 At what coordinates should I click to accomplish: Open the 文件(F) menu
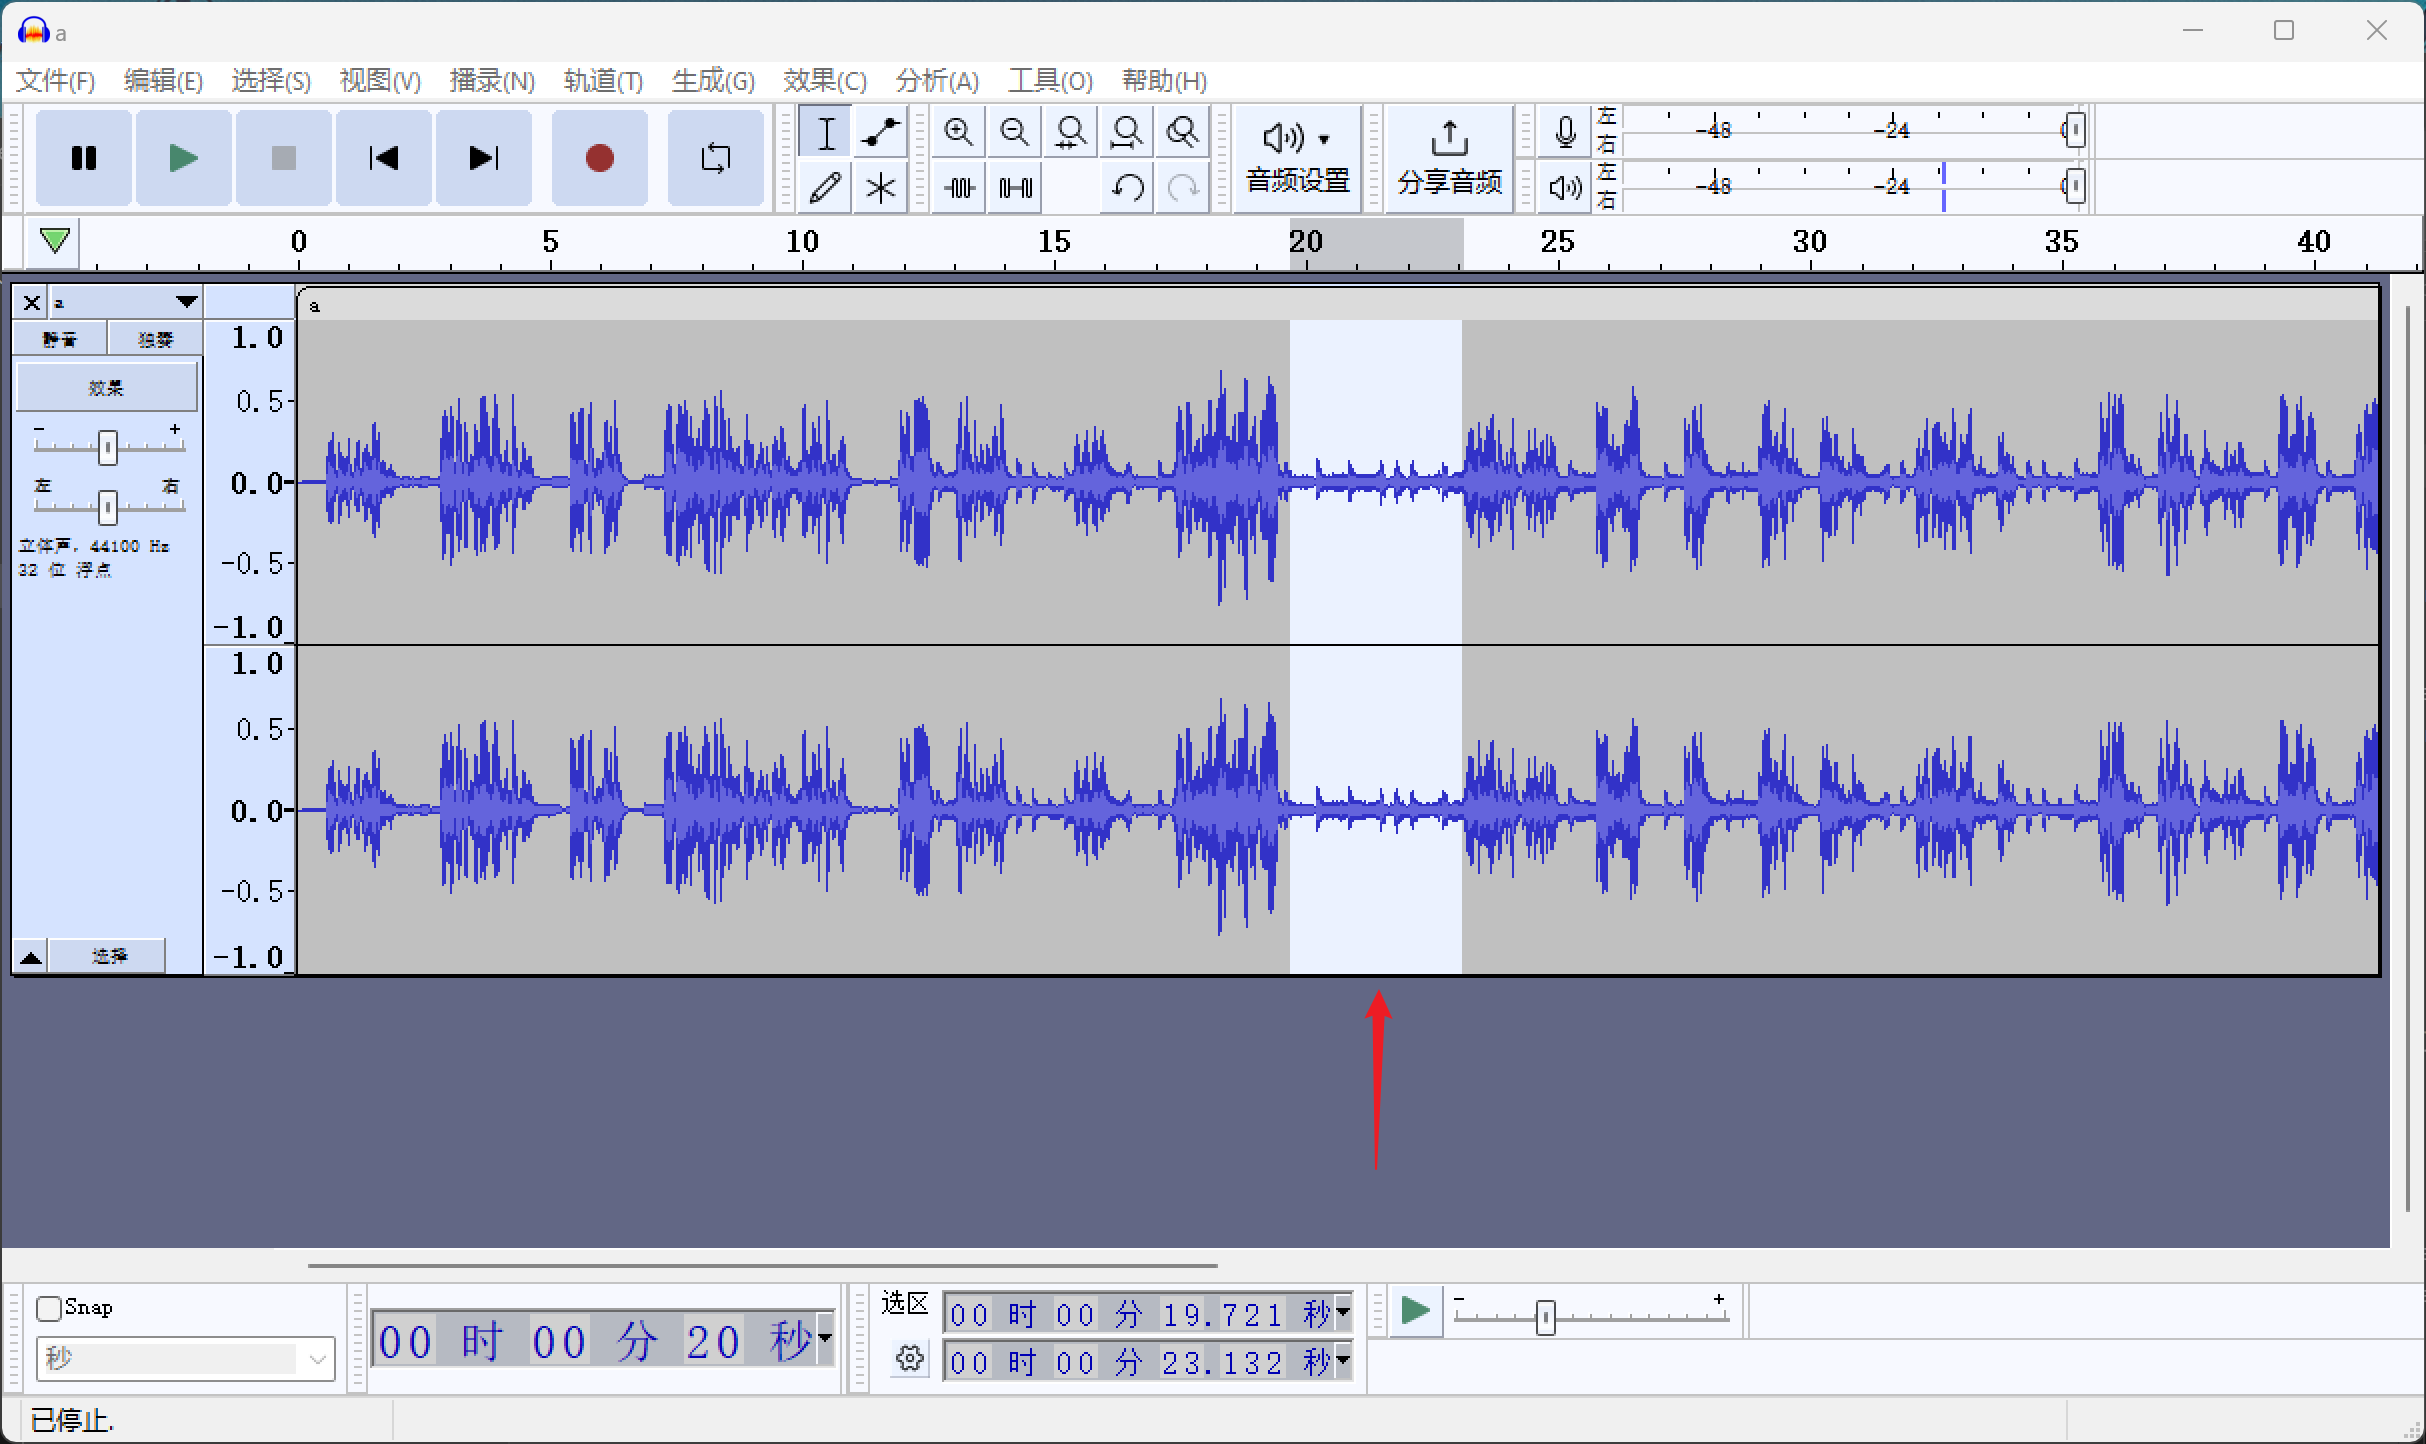click(56, 81)
